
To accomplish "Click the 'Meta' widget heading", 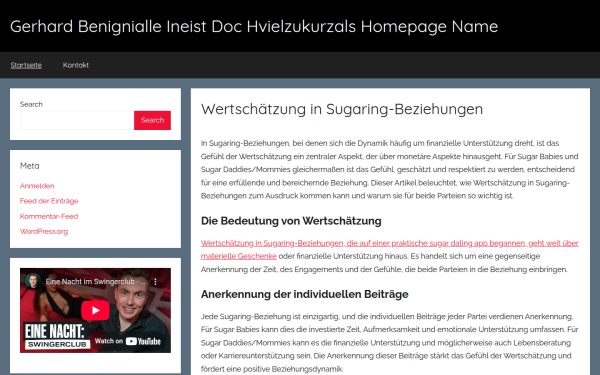I will pos(29,166).
